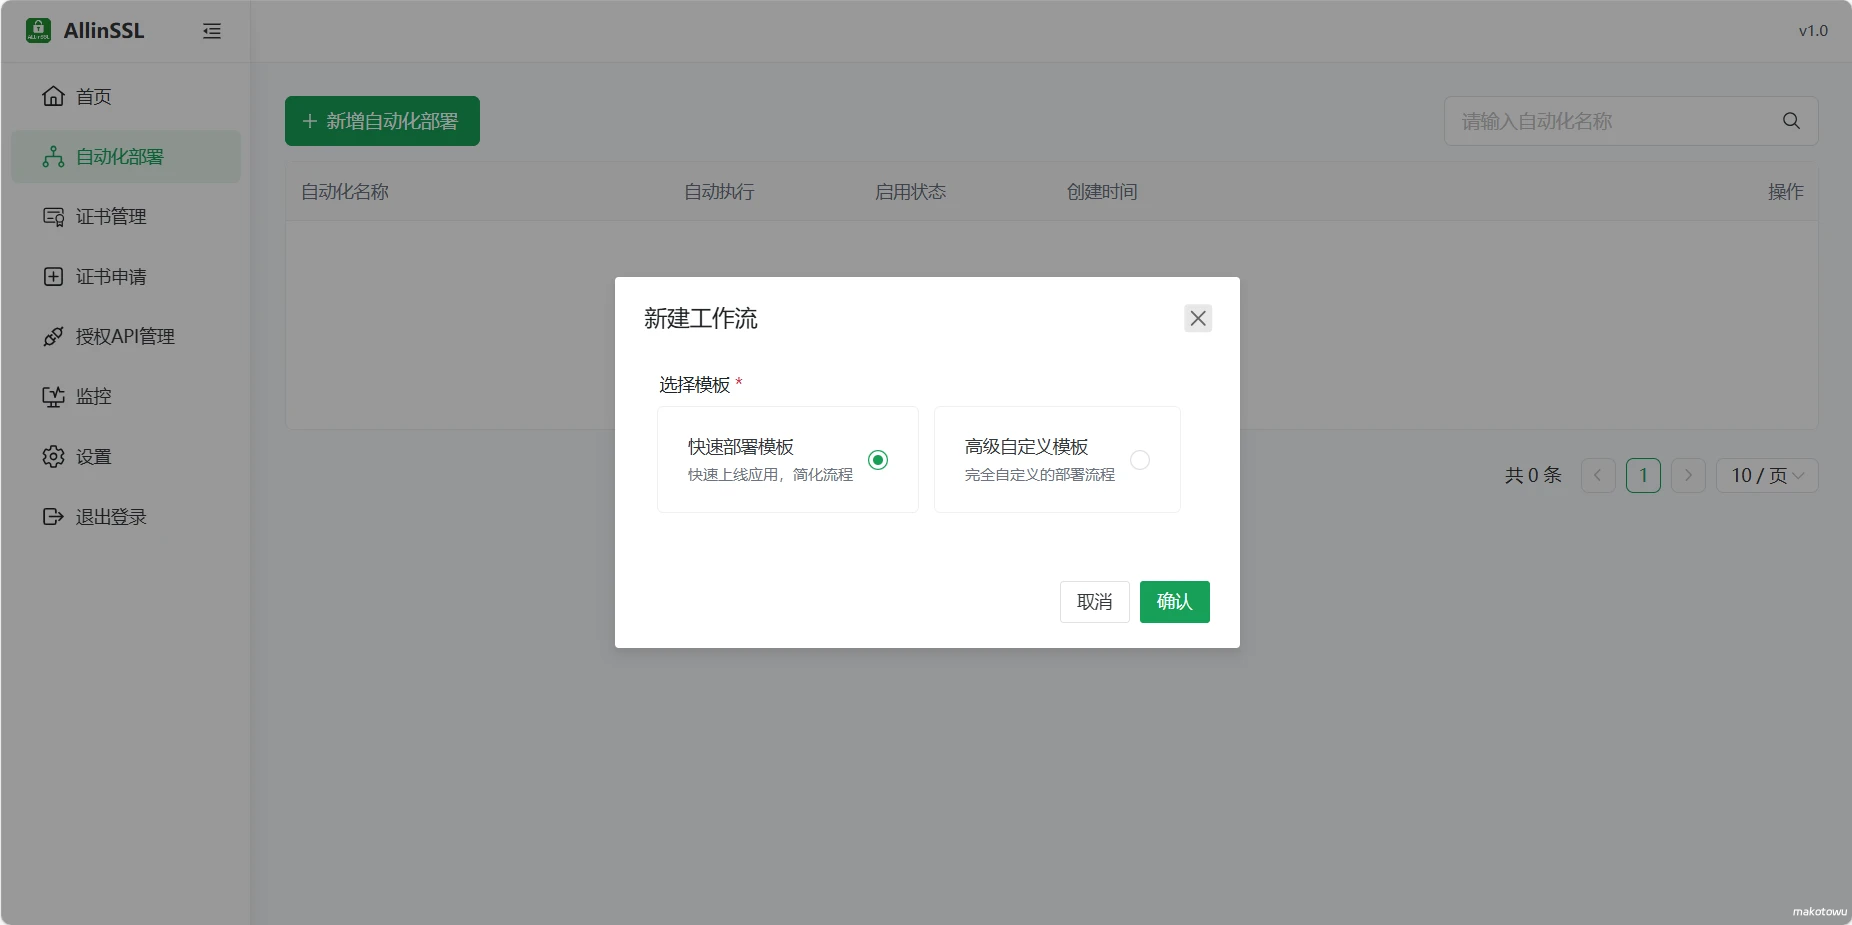Click the 快速上线应用，简化流程 description text
This screenshot has width=1852, height=925.
(x=770, y=475)
